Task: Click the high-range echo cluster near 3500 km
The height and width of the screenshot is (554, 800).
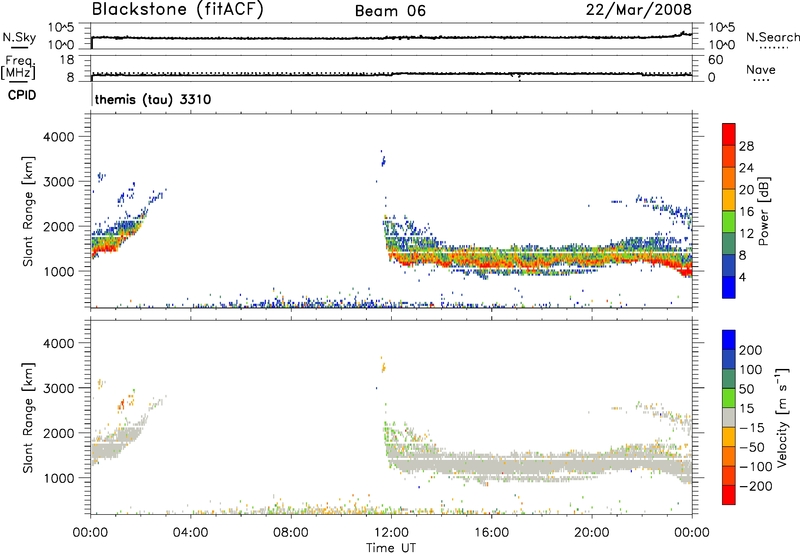Action: (x=383, y=160)
